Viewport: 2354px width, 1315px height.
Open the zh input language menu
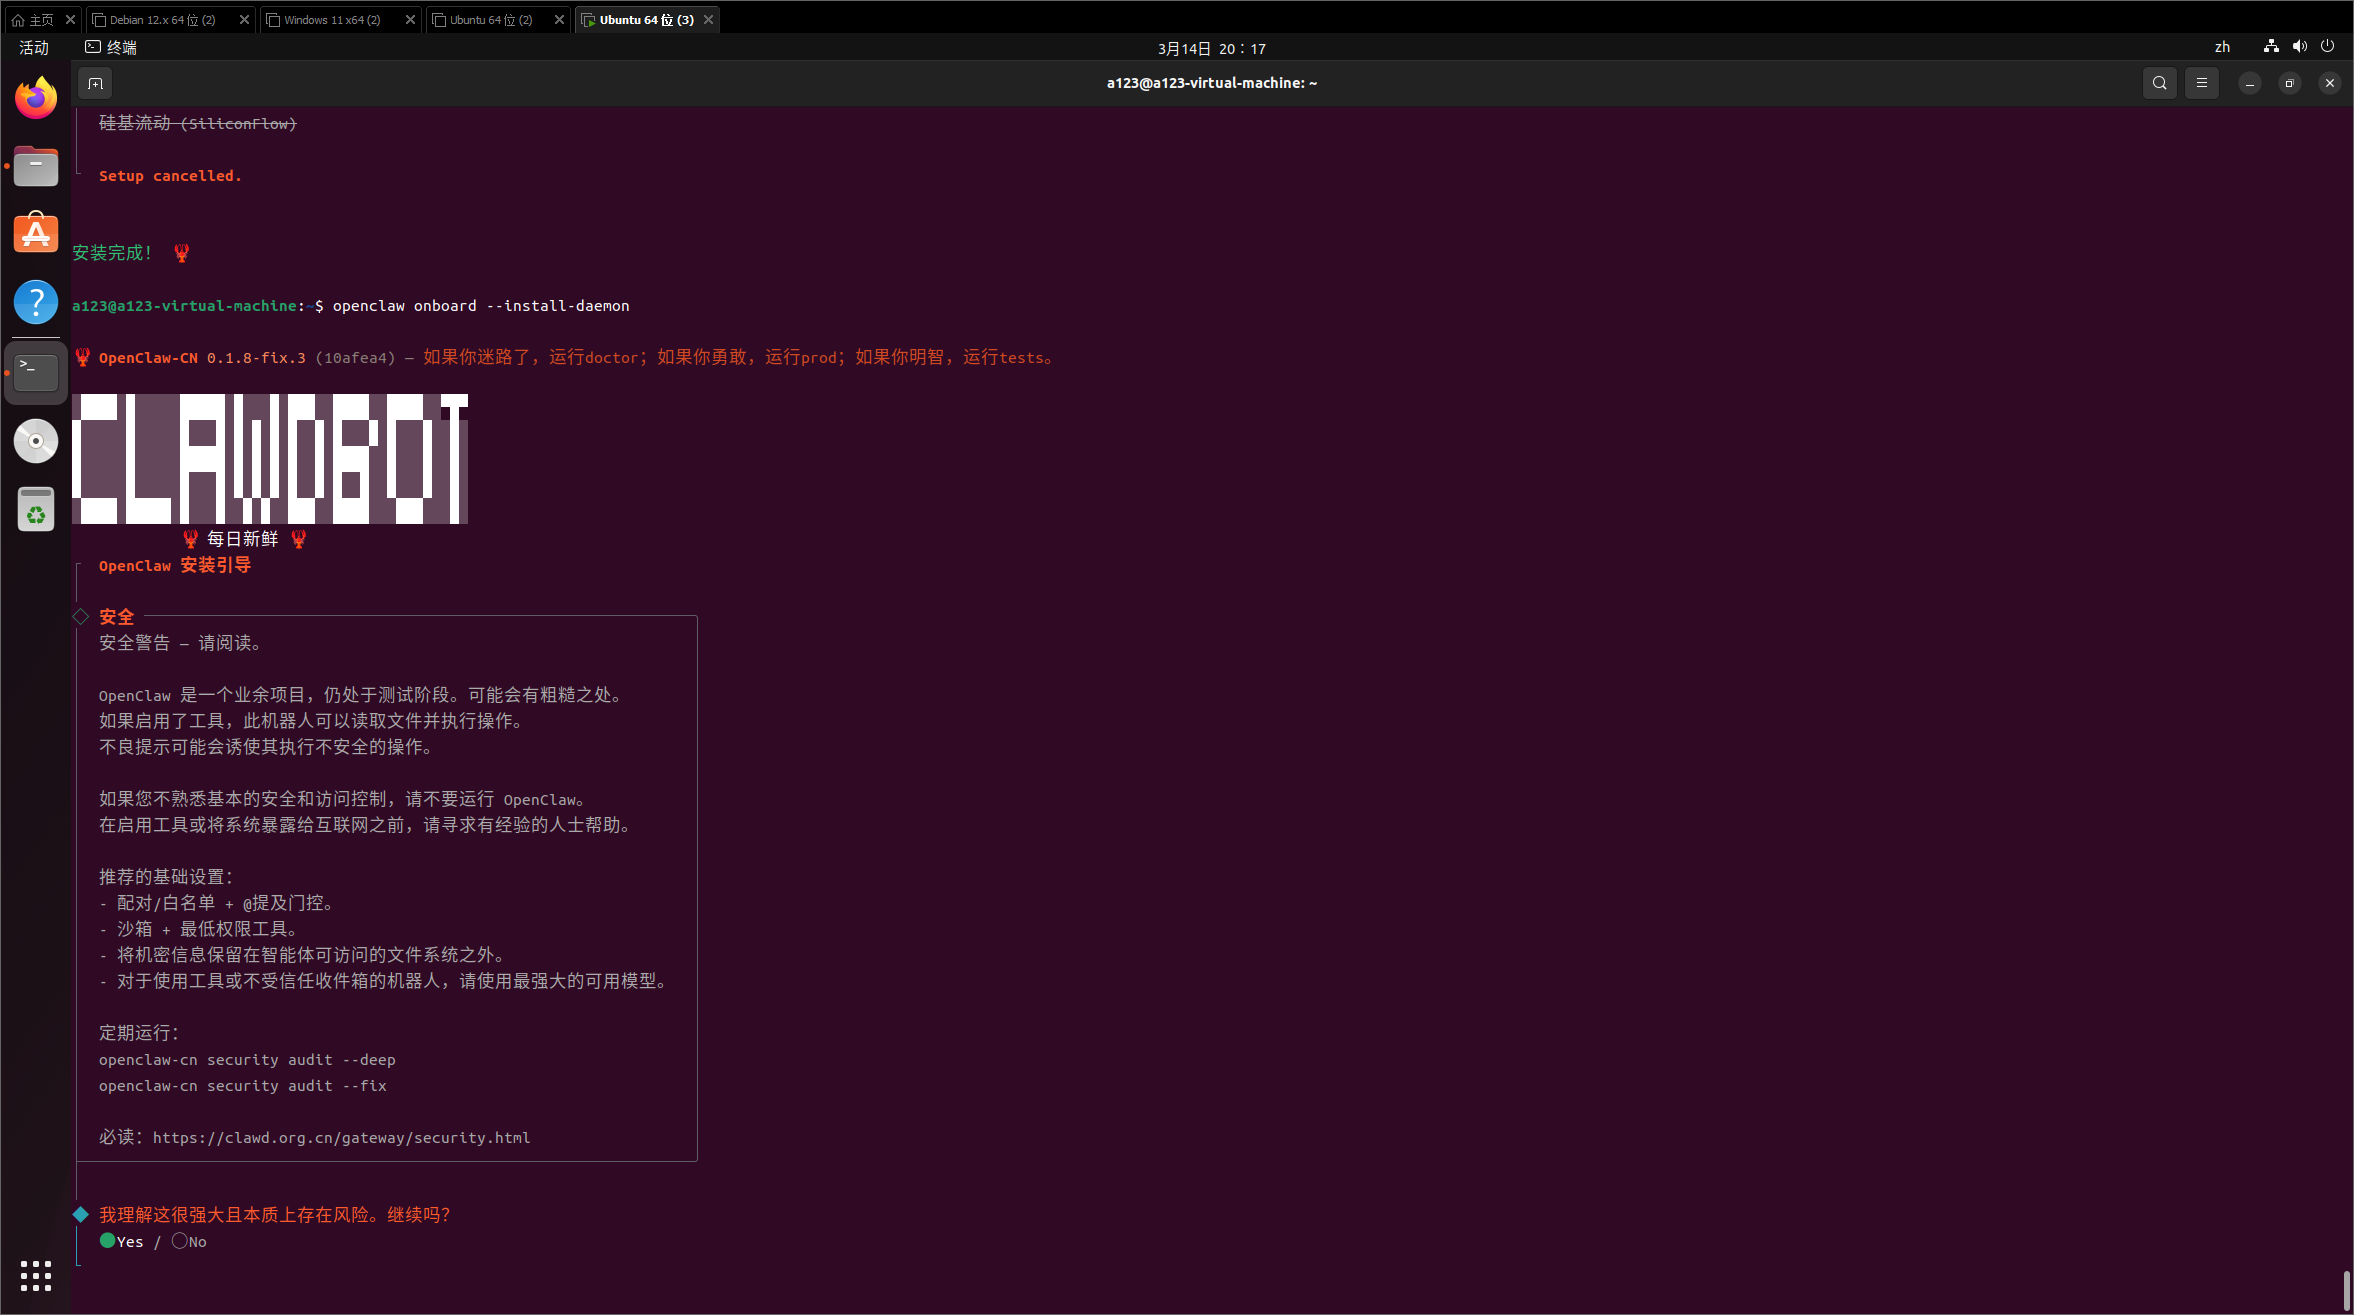pos(2222,47)
